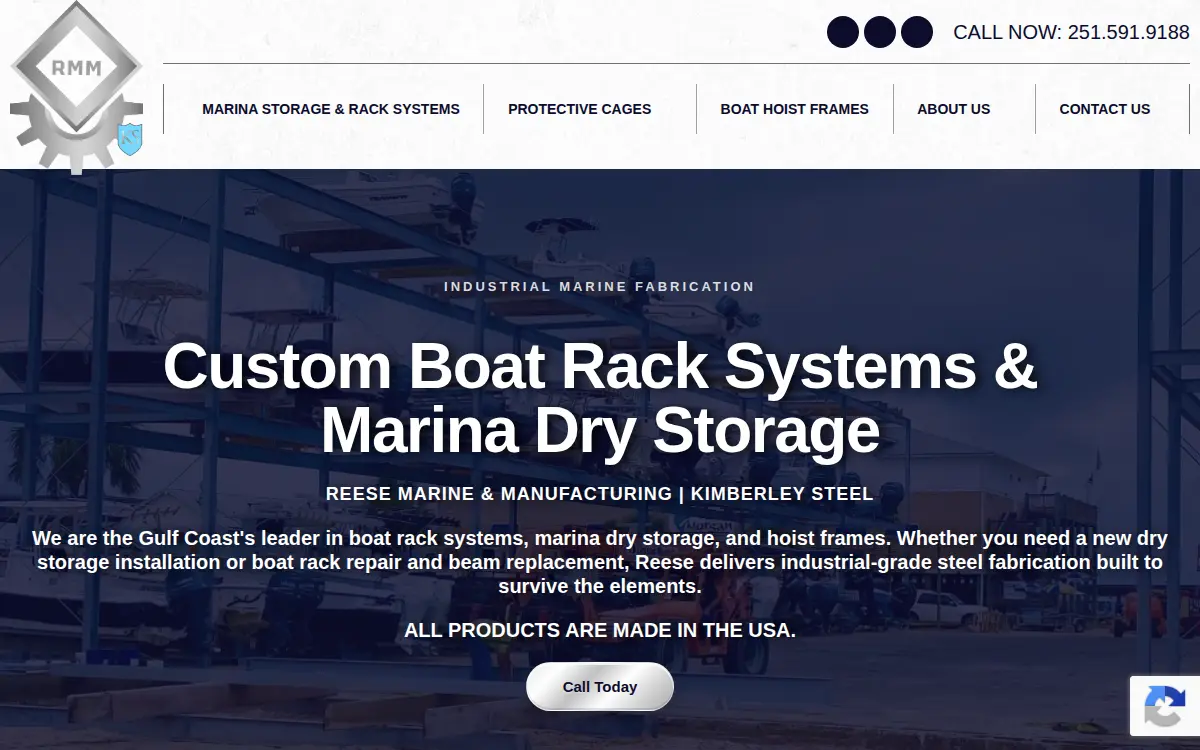Click the middle dark circle social icon
Viewport: 1200px width, 750px height.
(880, 32)
